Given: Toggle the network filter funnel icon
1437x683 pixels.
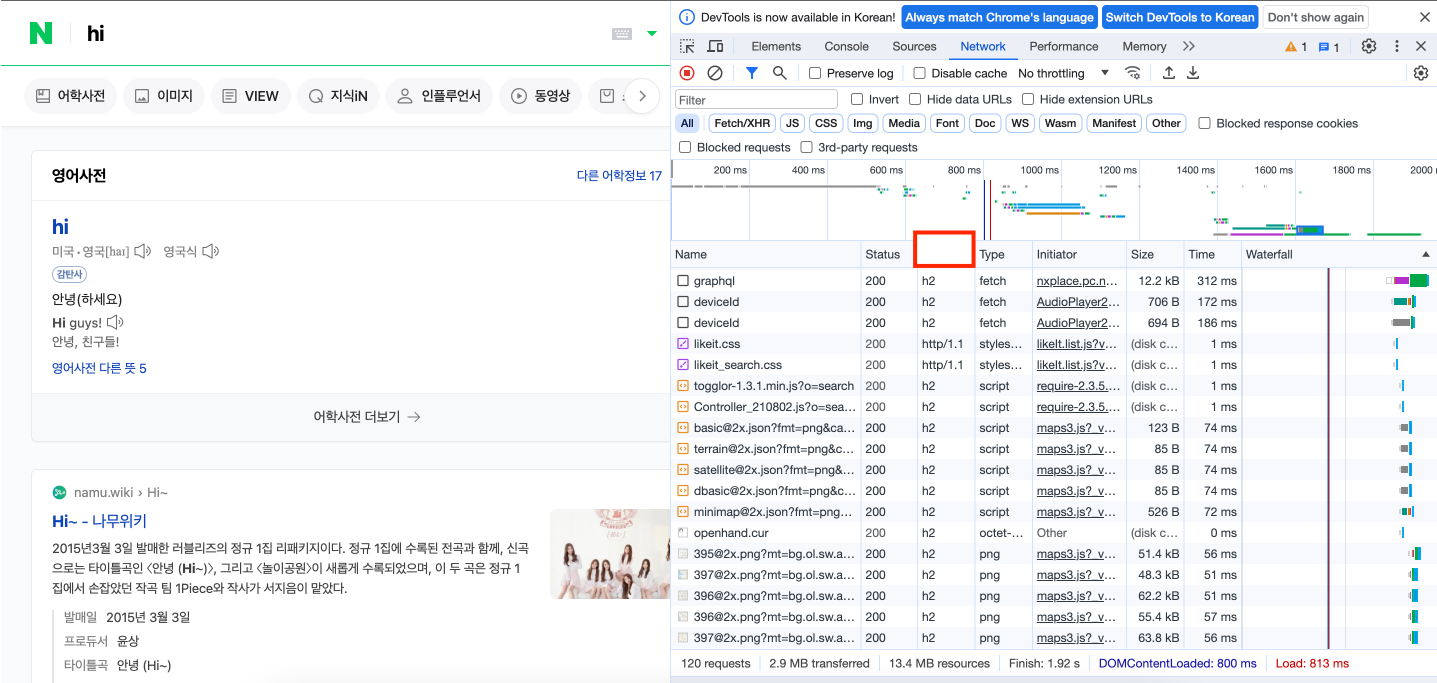Looking at the screenshot, I should click(752, 73).
